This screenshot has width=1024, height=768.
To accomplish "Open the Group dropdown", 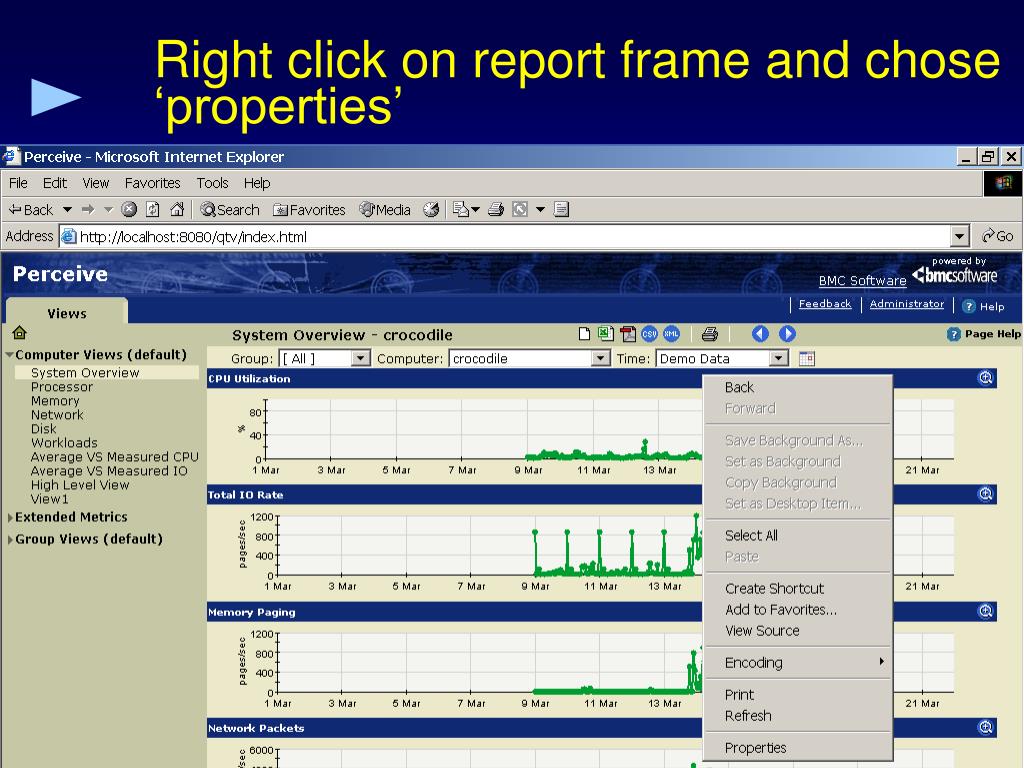I will tap(325, 359).
